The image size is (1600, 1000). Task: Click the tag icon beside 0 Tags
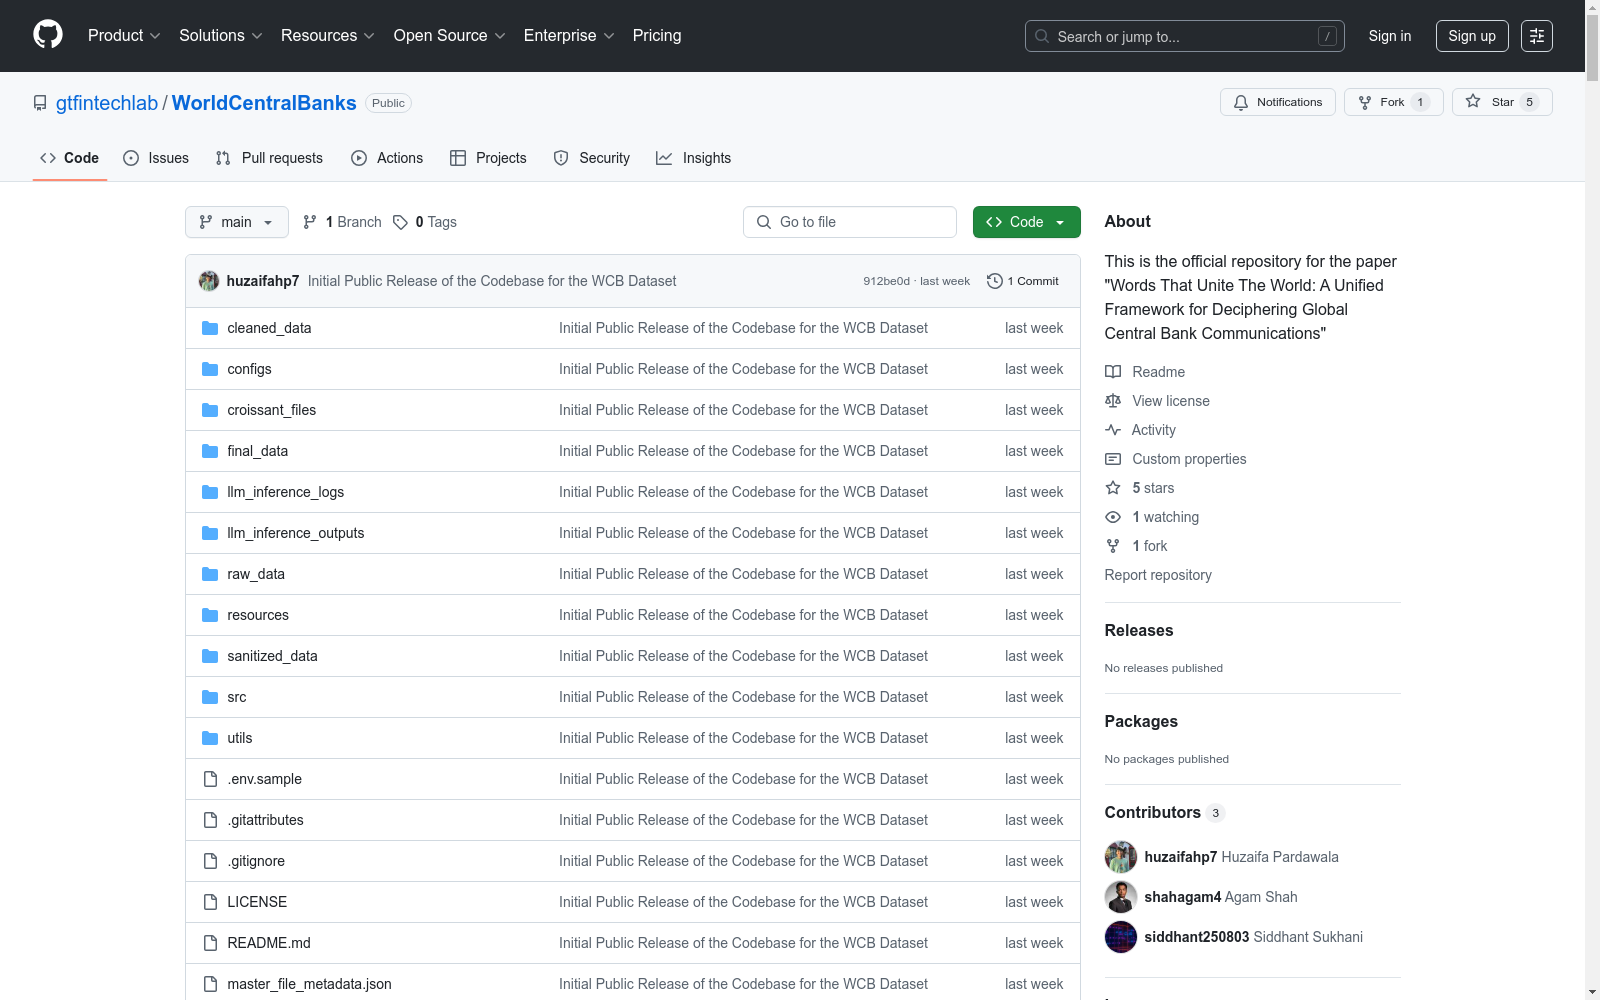(400, 222)
